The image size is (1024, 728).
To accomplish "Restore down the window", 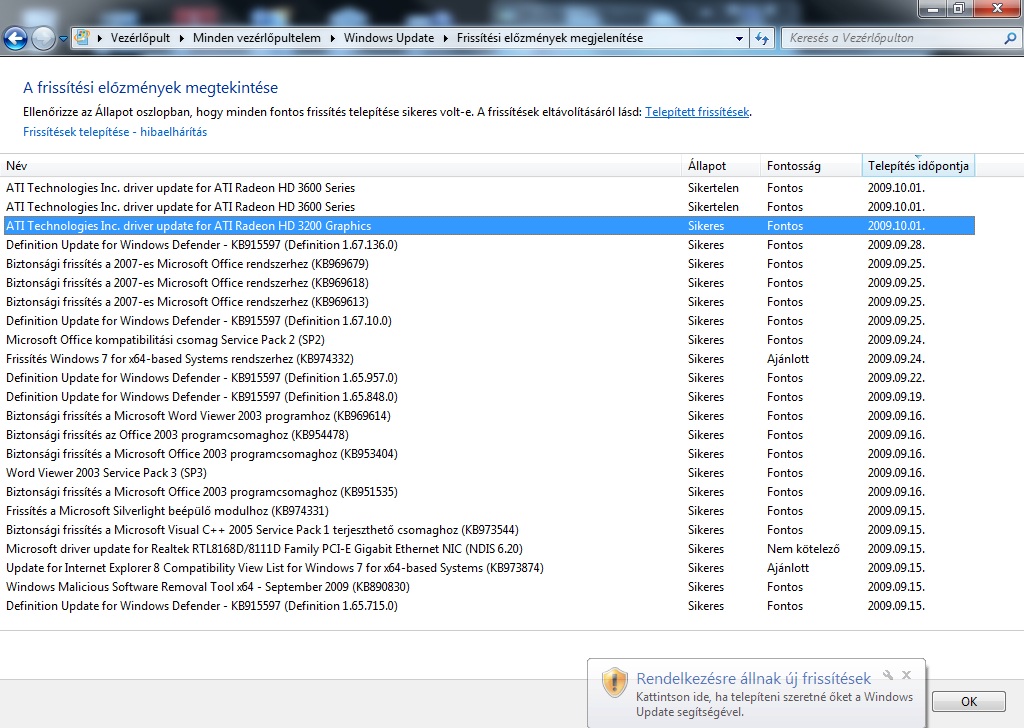I will click(x=958, y=8).
